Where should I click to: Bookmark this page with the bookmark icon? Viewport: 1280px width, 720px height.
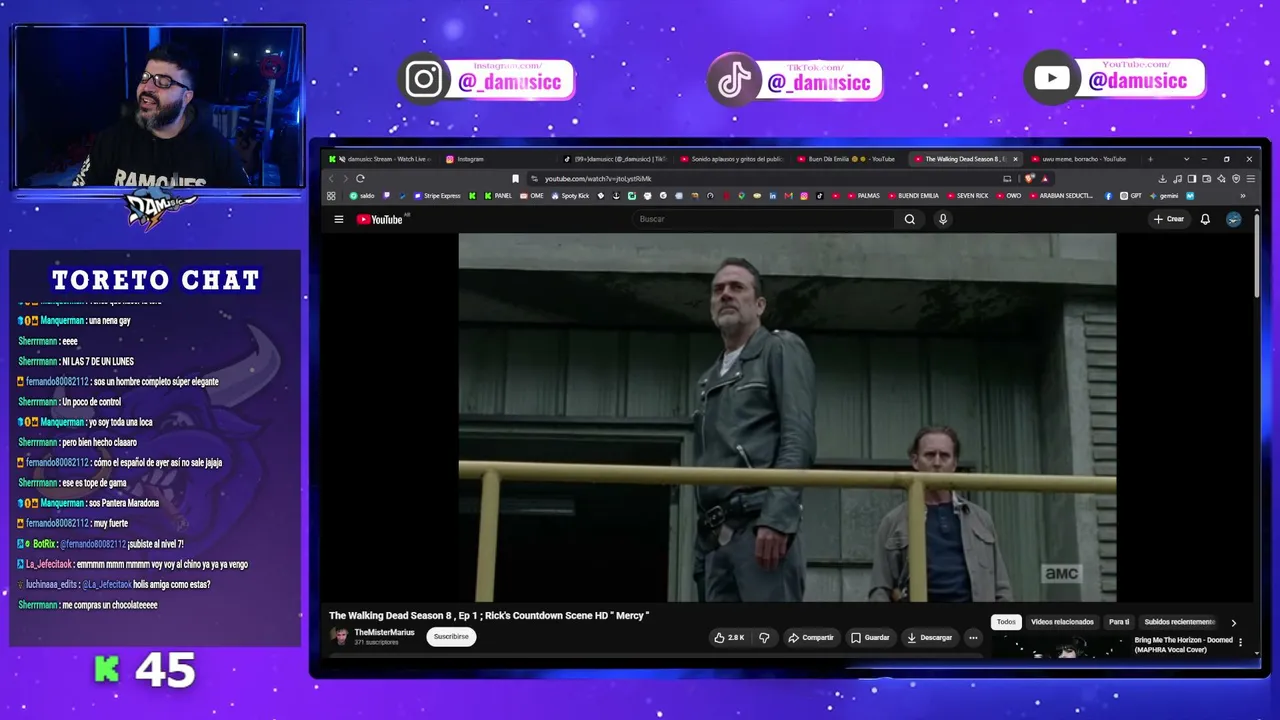pyautogui.click(x=515, y=179)
